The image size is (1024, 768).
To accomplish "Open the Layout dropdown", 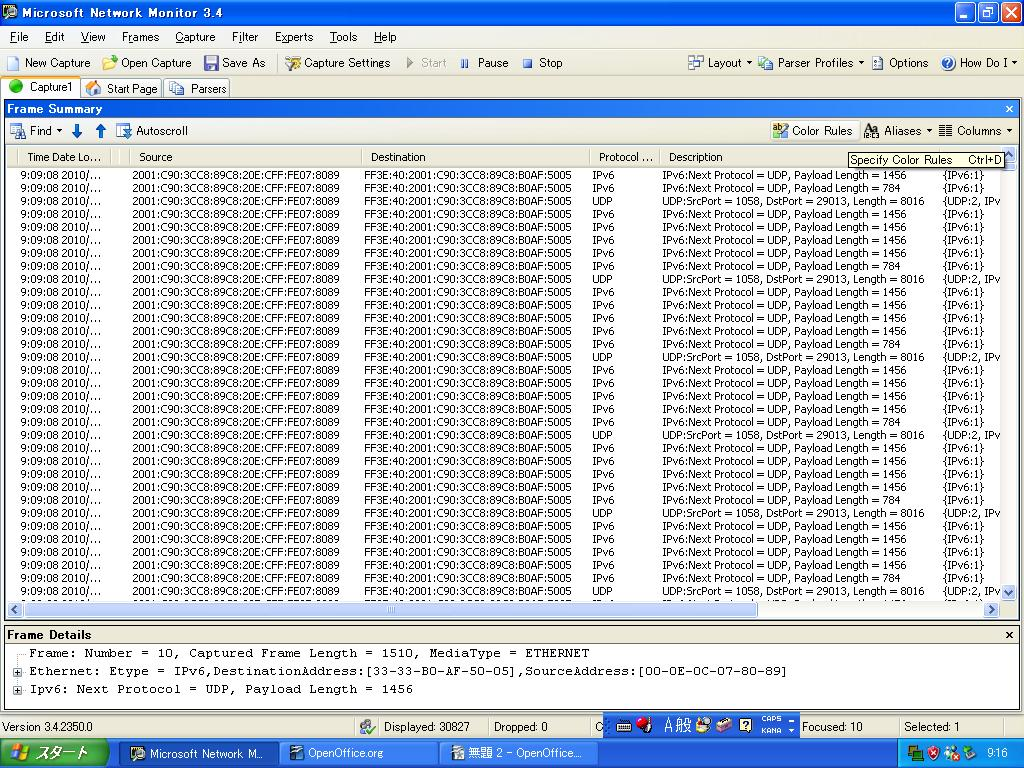I will 720,63.
